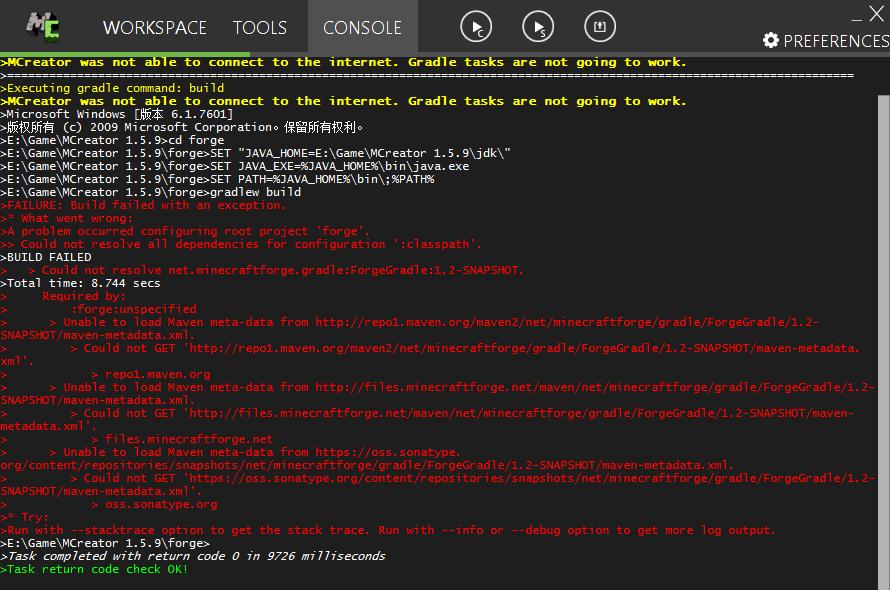Open PREFERENCES settings
890x590 pixels.
coord(826,41)
